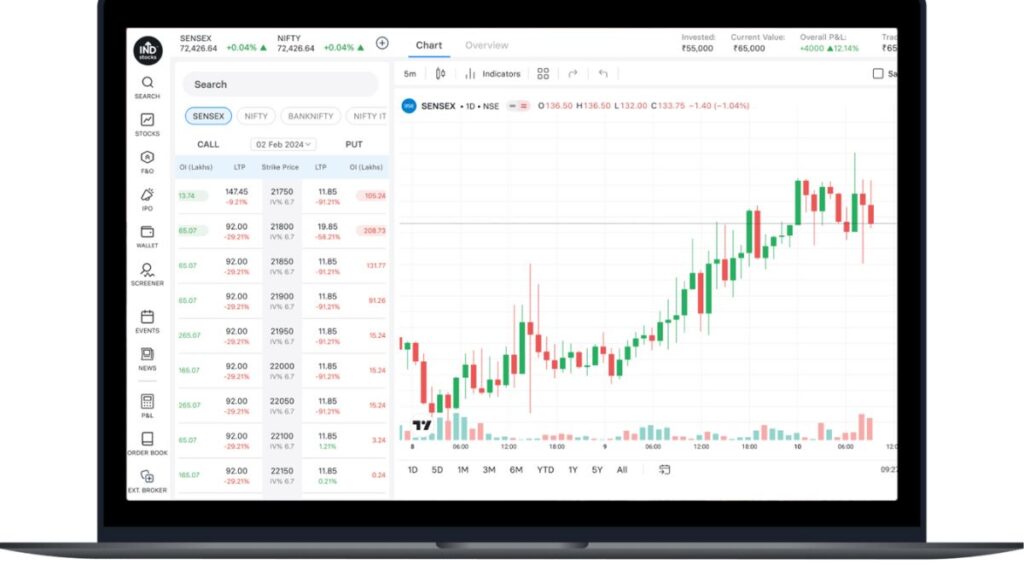Tick the checkbox at chart toolbar right
Image resolution: width=1024 pixels, height=570 pixels.
(x=878, y=74)
